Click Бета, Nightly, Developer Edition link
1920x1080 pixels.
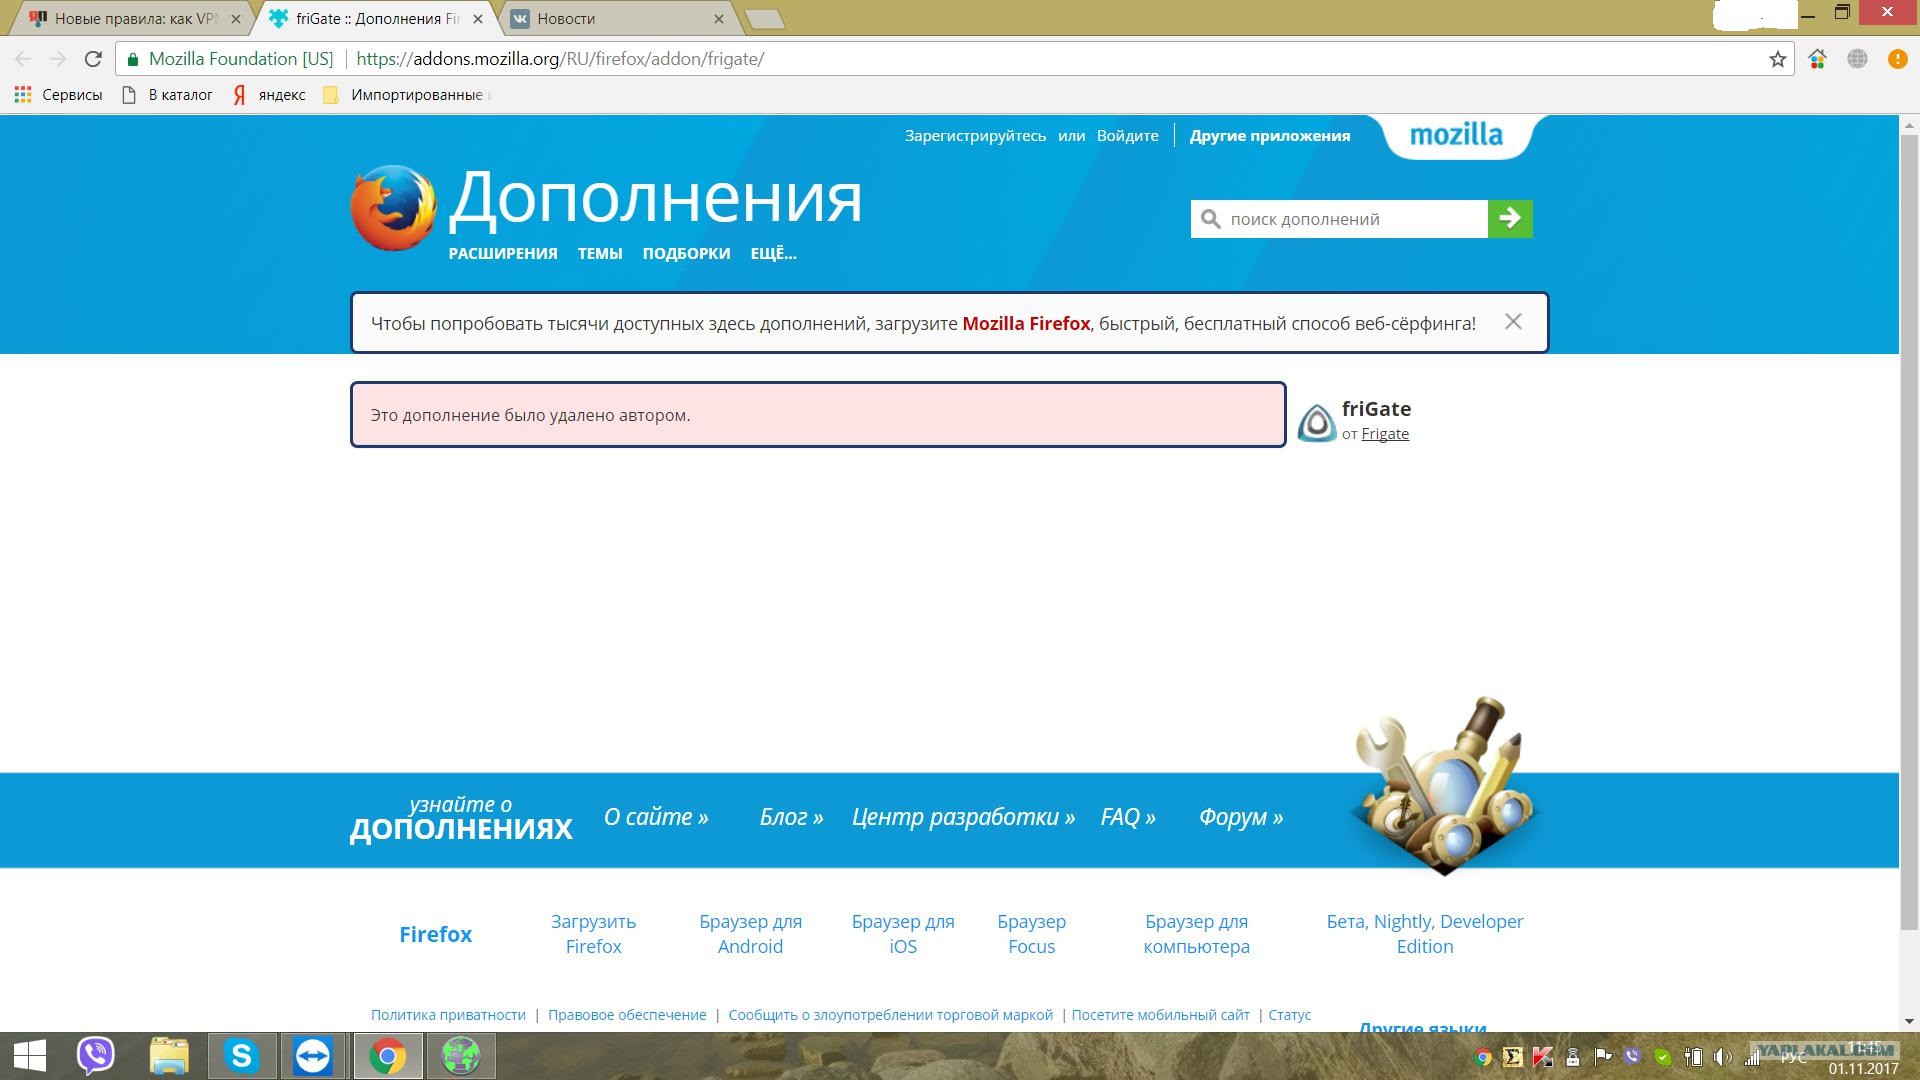pyautogui.click(x=1425, y=934)
